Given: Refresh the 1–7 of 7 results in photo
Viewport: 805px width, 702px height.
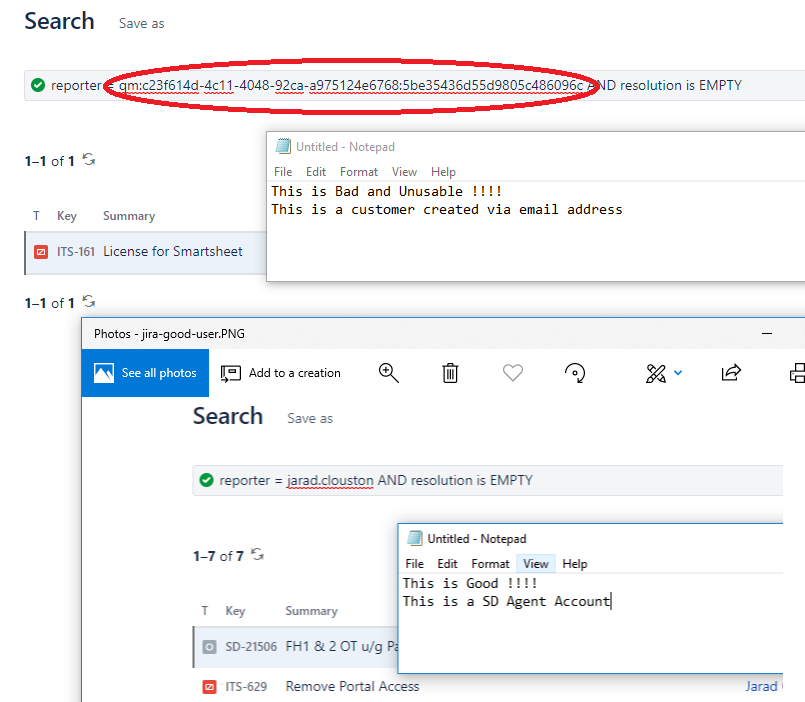Looking at the screenshot, I should pyautogui.click(x=257, y=554).
